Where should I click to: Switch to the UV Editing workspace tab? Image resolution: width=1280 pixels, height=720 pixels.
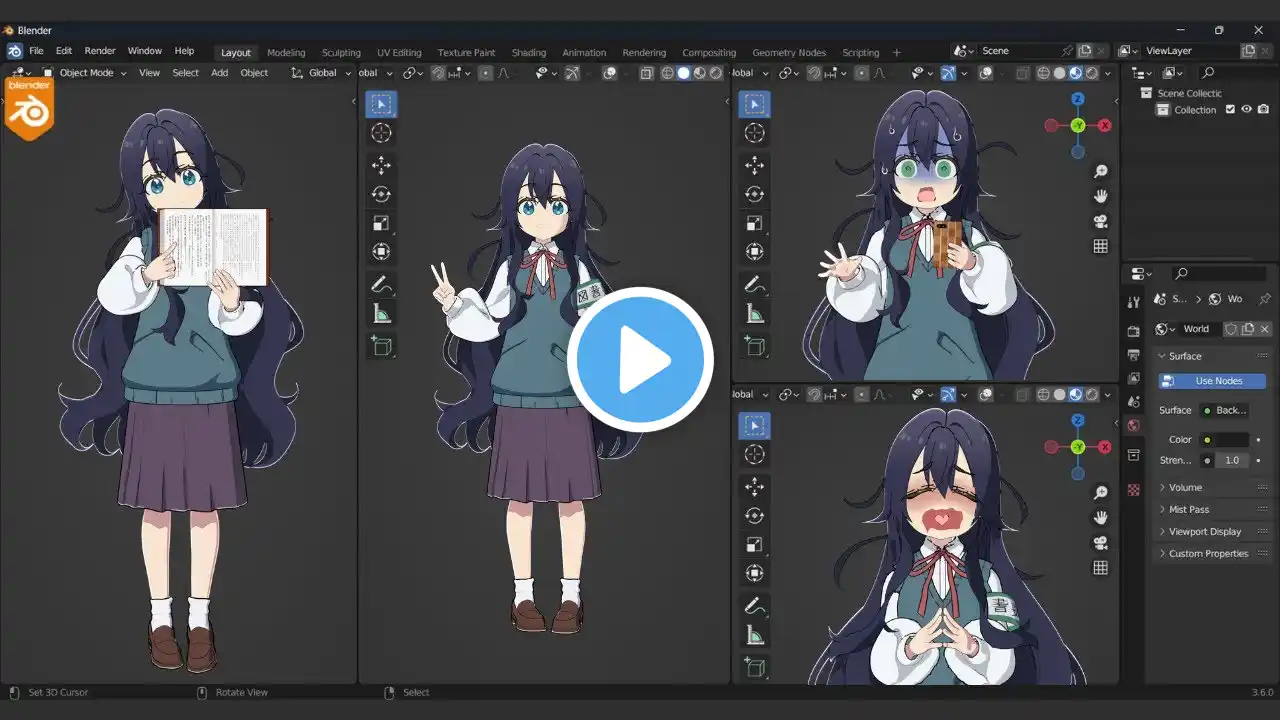pyautogui.click(x=399, y=53)
